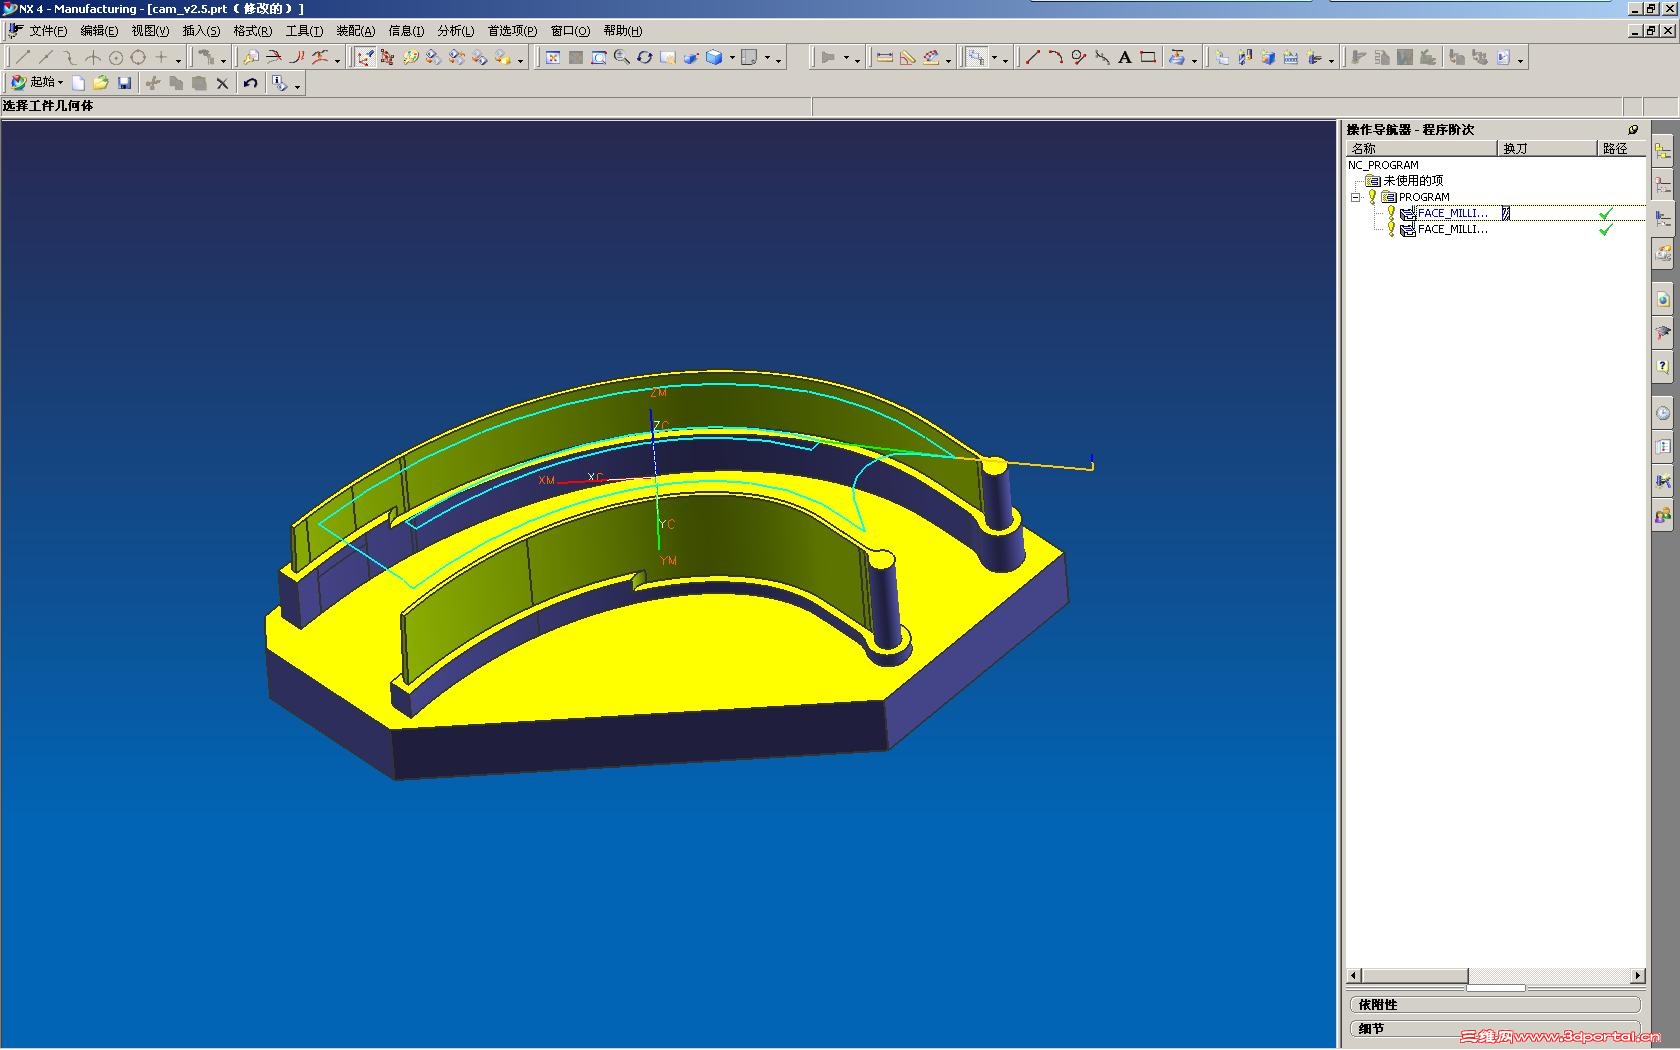Select the second FACE_MILLI operation
Viewport: 1680px width, 1050px height.
pos(1452,230)
